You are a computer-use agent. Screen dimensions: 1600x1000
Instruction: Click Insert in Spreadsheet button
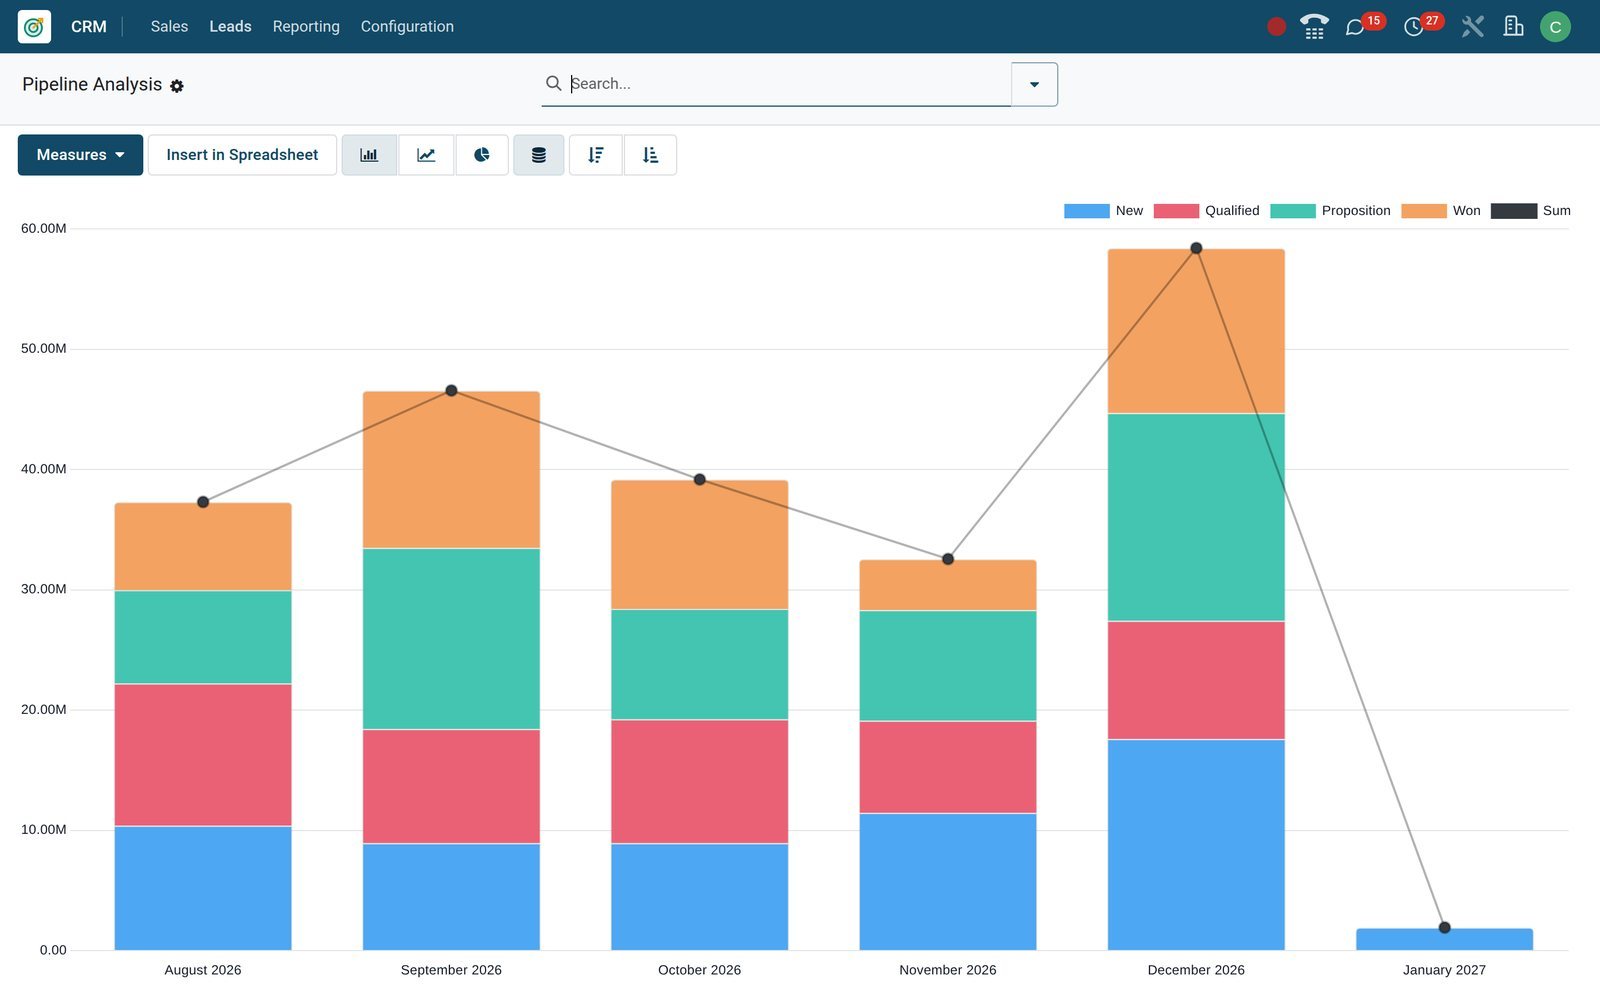[242, 155]
